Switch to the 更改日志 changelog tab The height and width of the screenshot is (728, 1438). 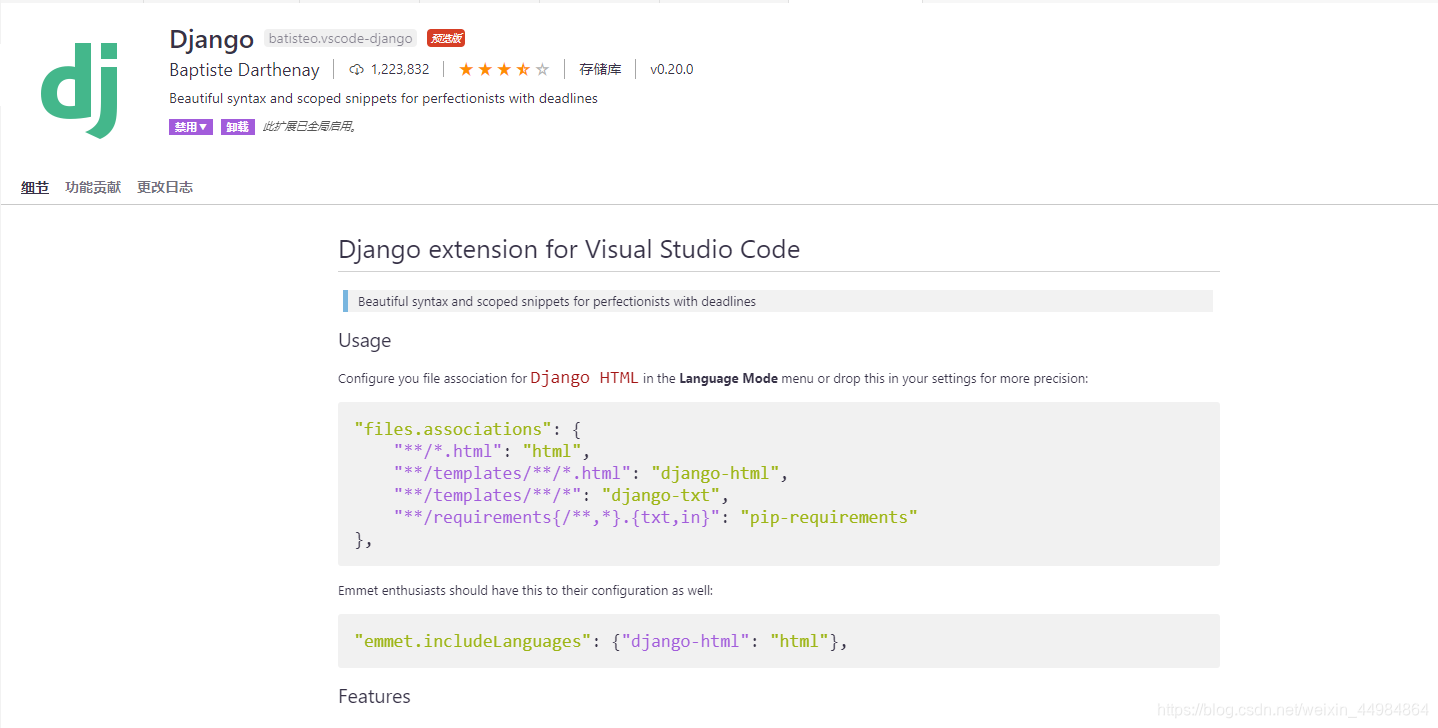(x=165, y=187)
